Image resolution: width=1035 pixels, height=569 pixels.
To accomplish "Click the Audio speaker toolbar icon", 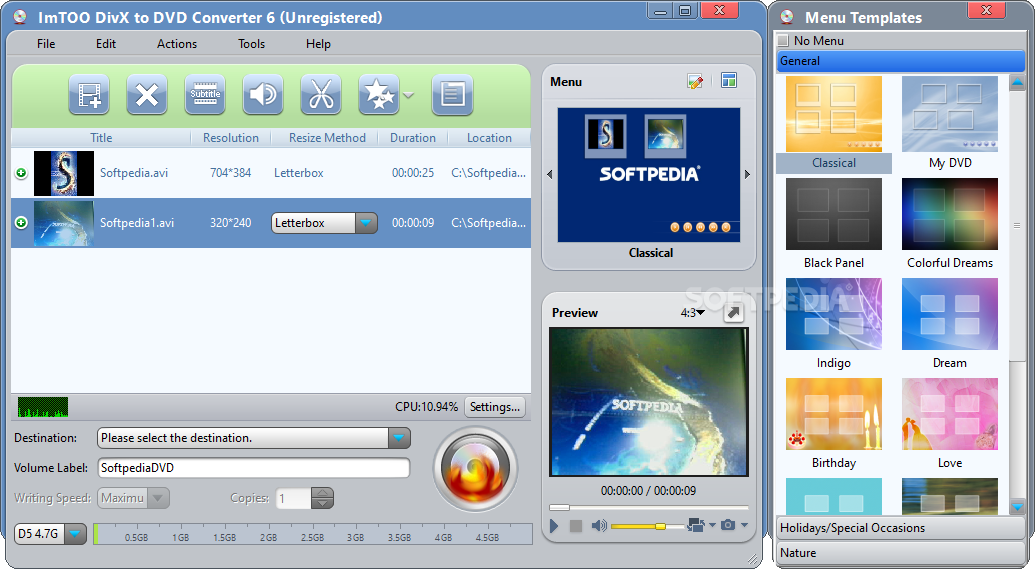I will click(x=263, y=94).
